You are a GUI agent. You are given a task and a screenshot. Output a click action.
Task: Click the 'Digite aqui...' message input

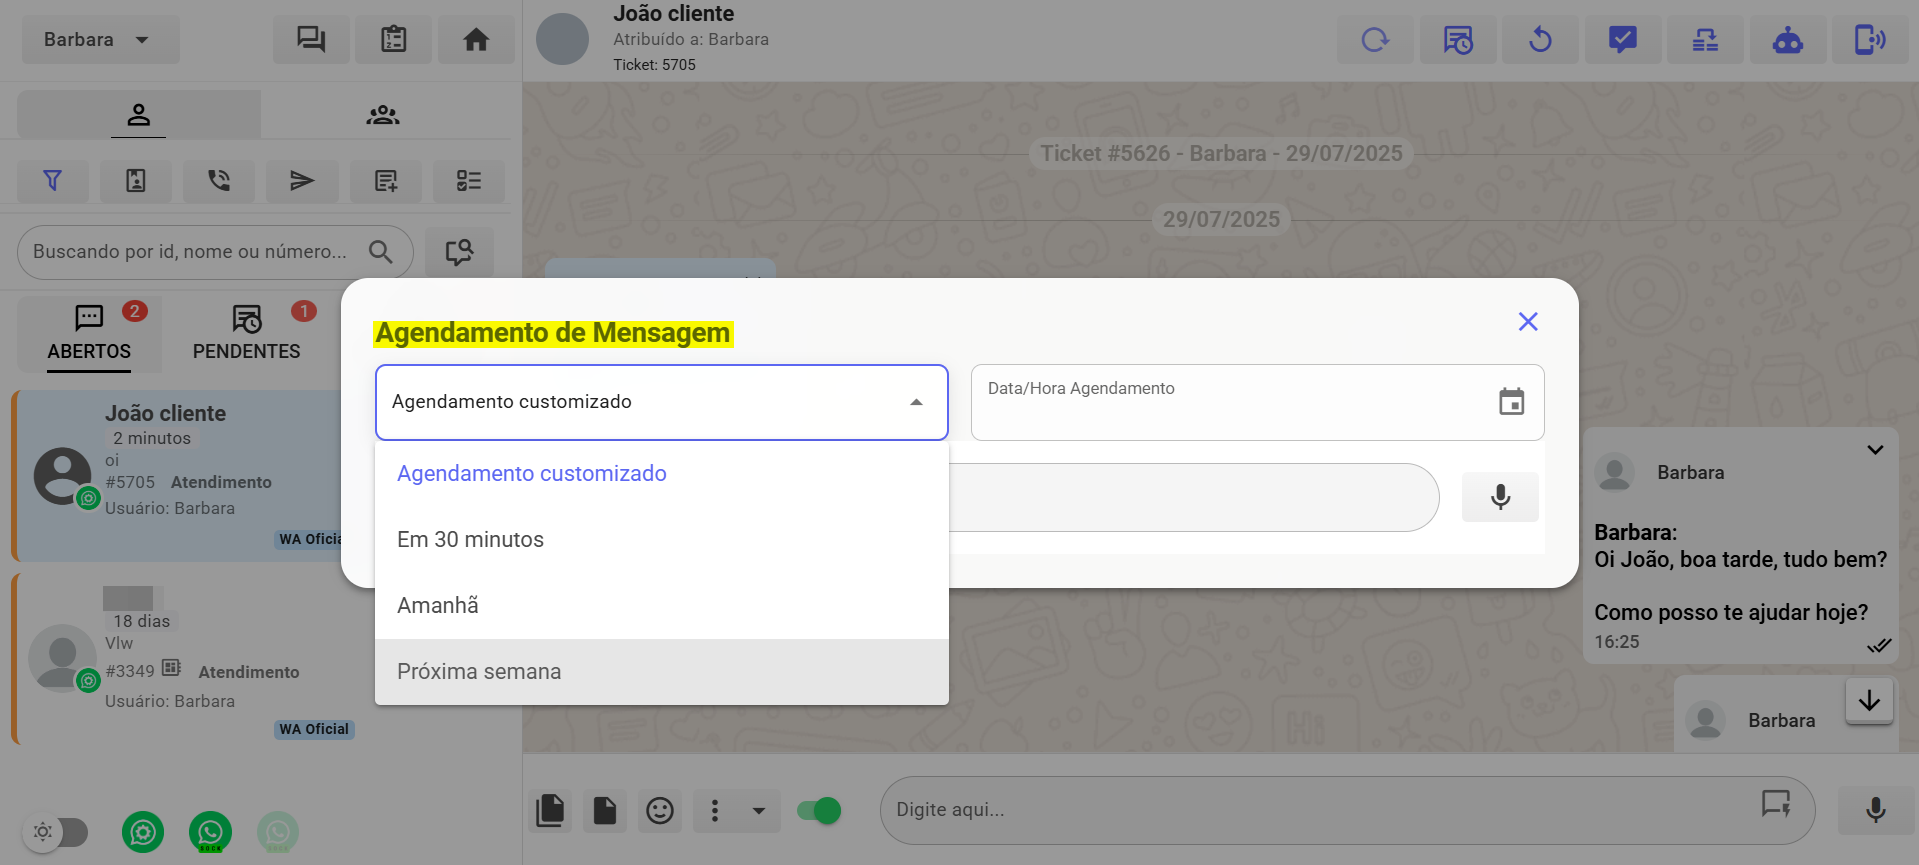coord(1320,810)
